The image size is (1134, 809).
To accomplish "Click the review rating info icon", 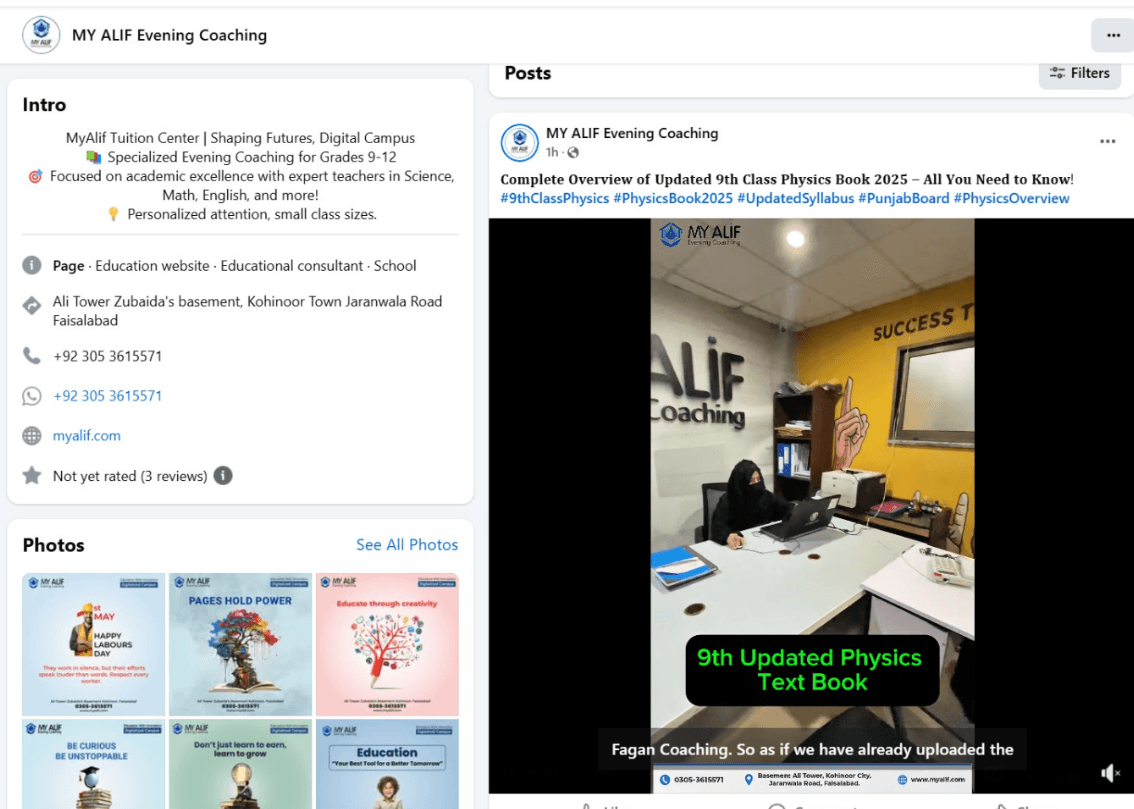I will 223,476.
